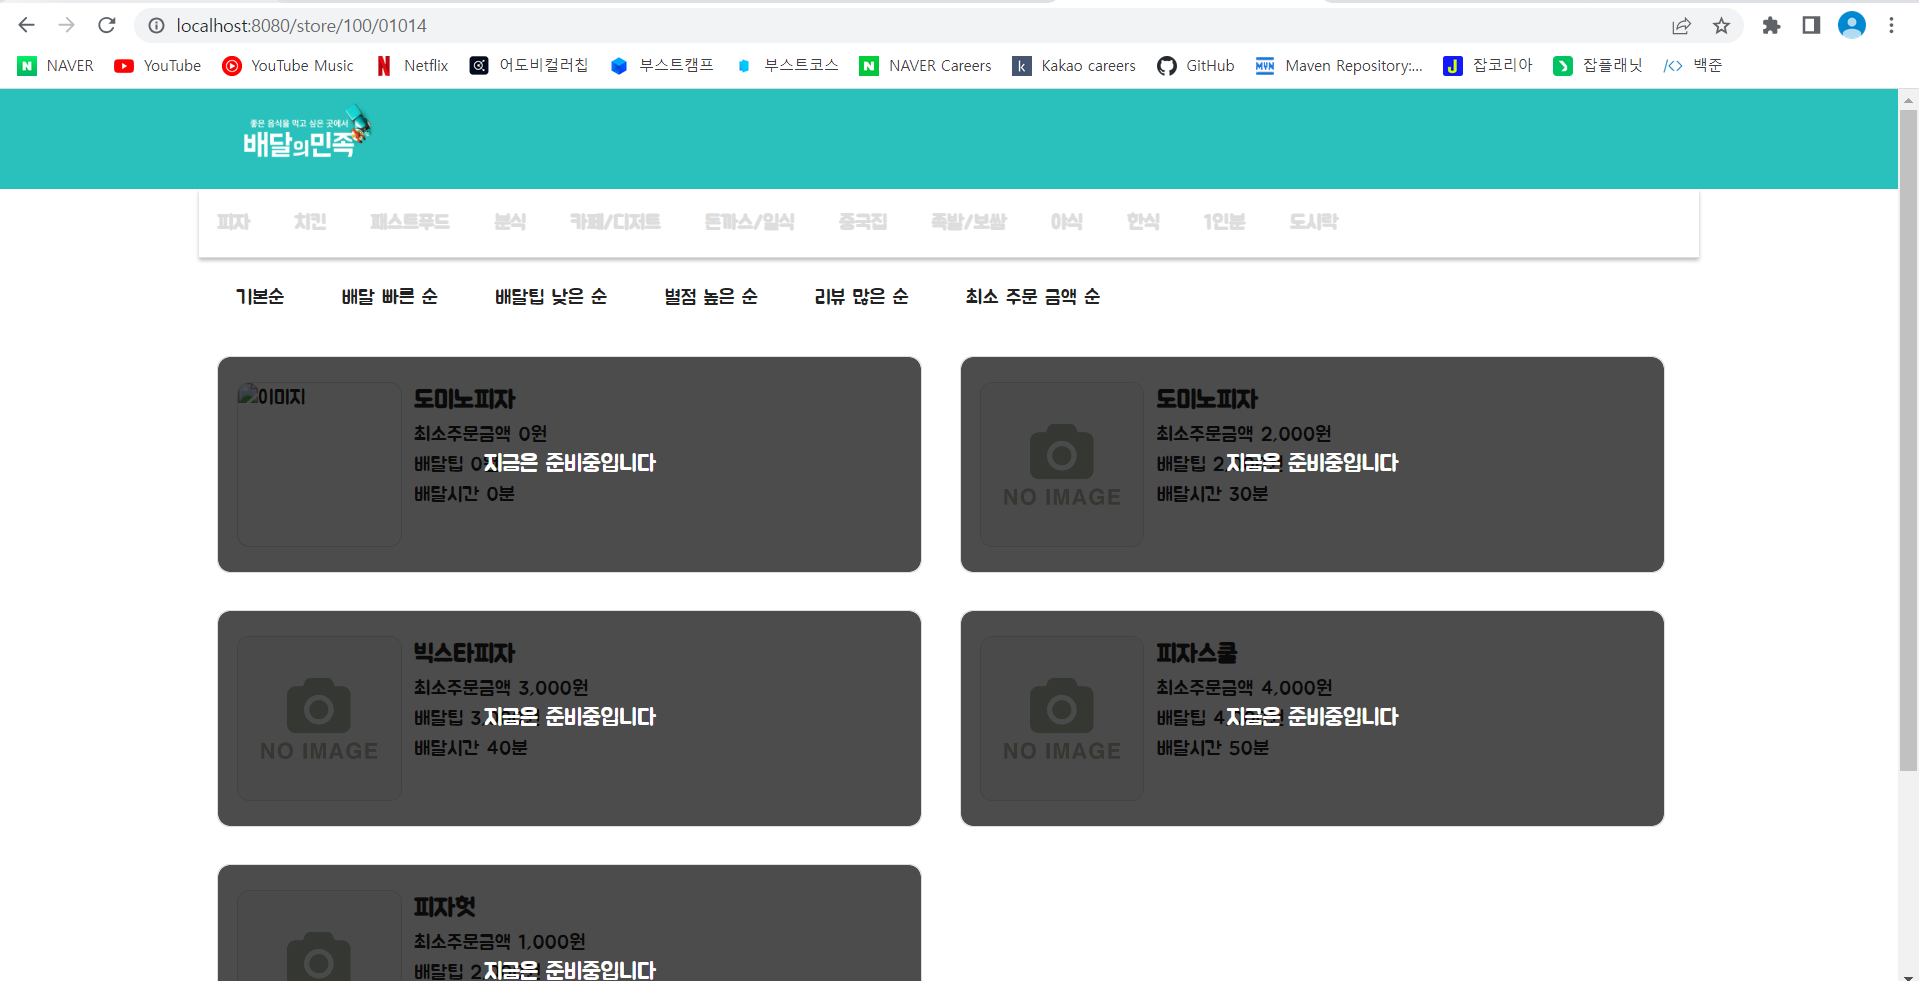Select the 분식 category tab

point(510,222)
